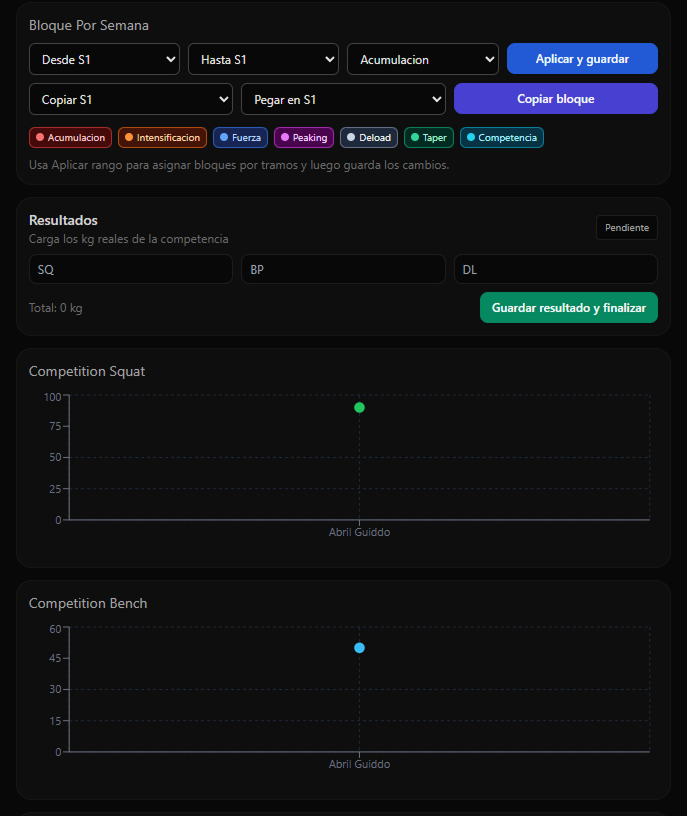Click Guardar resultado y finalizar button

pyautogui.click(x=568, y=308)
